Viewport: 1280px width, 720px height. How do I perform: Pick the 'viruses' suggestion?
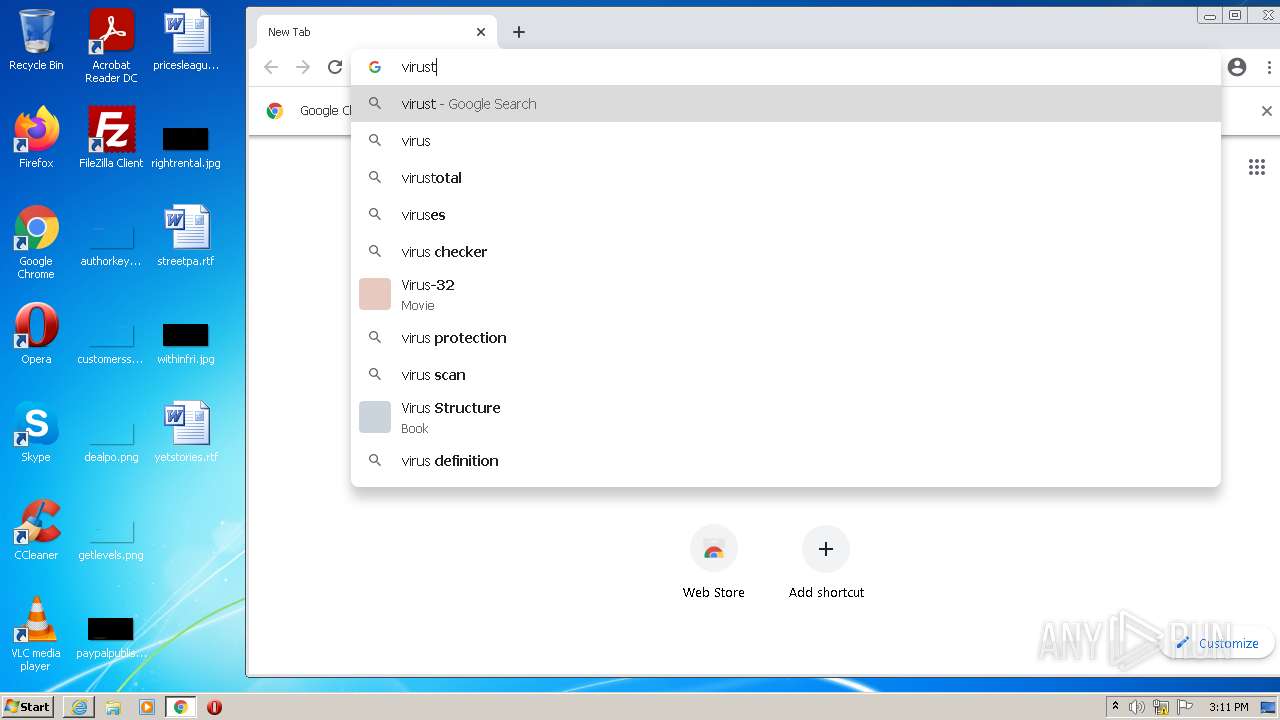[786, 215]
